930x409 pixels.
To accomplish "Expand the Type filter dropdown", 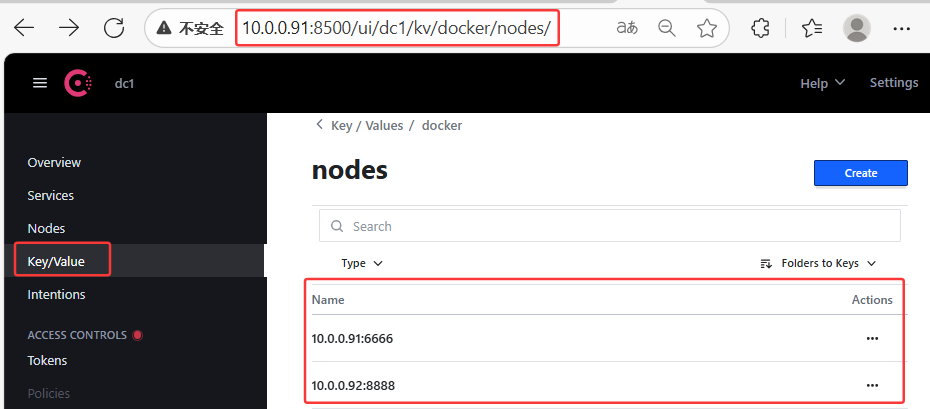I will pos(362,263).
